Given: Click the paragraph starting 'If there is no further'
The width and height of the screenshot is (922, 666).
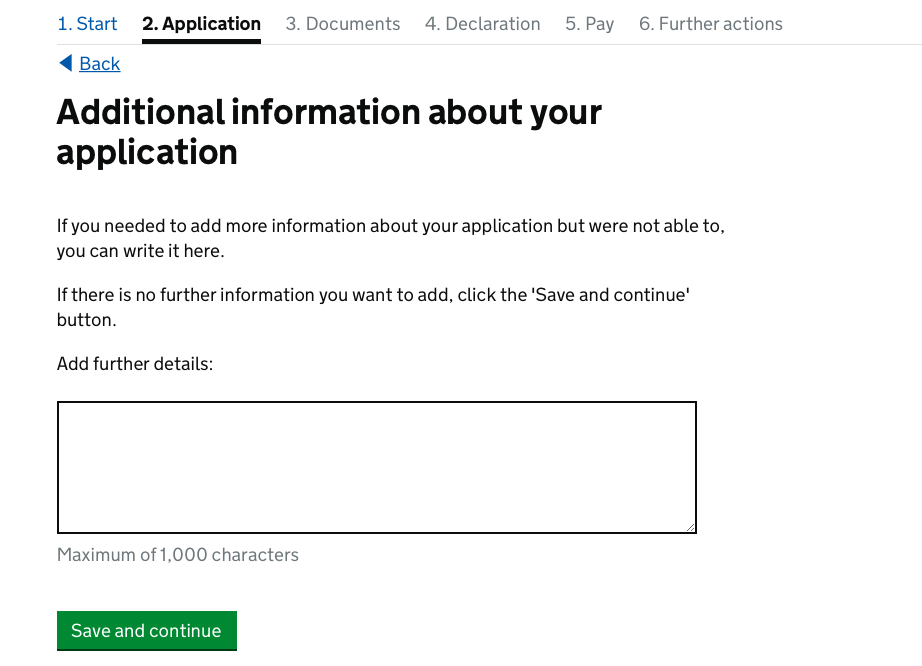Looking at the screenshot, I should click(373, 307).
